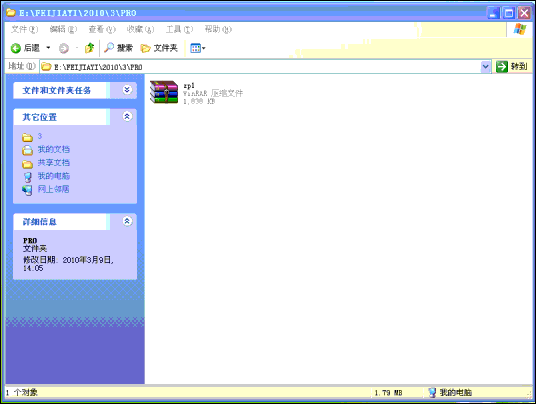Close the explorer window
This screenshot has width=536, height=404.
coord(524,13)
